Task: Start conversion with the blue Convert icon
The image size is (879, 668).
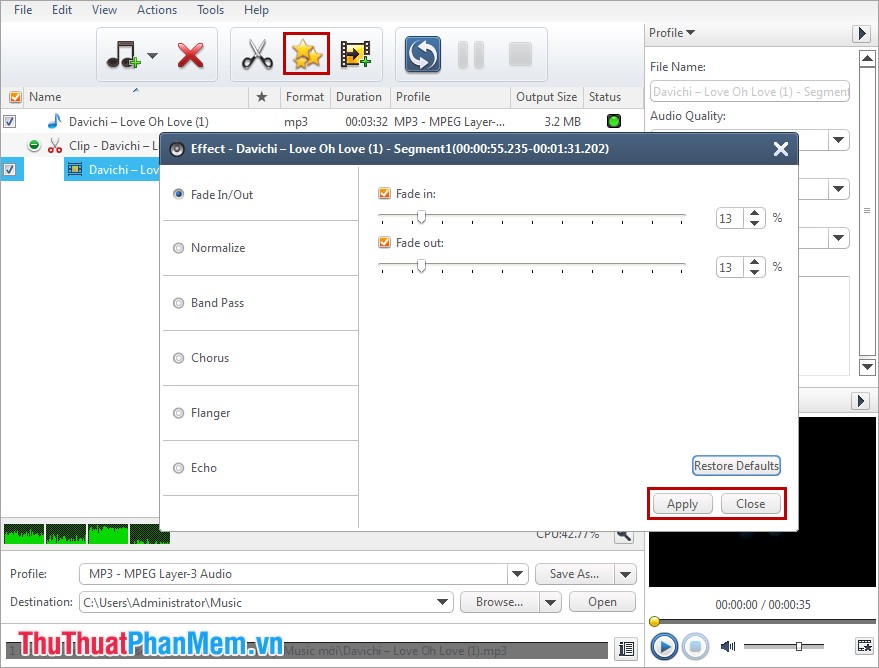Action: click(421, 55)
